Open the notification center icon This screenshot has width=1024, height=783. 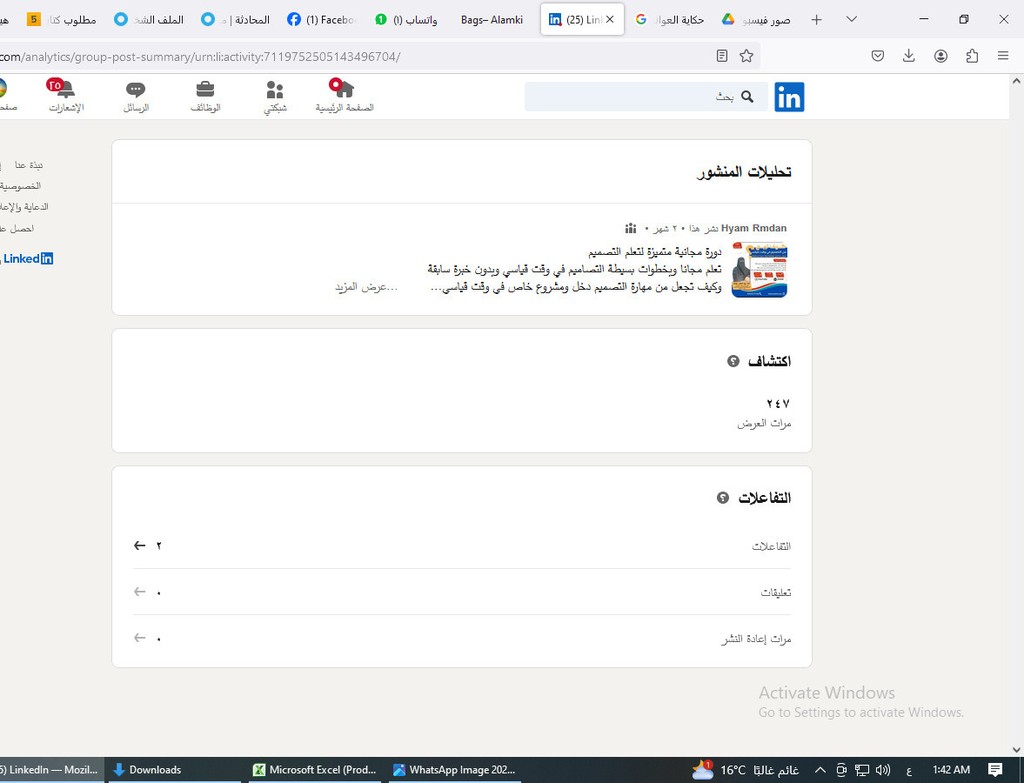[x=995, y=770]
